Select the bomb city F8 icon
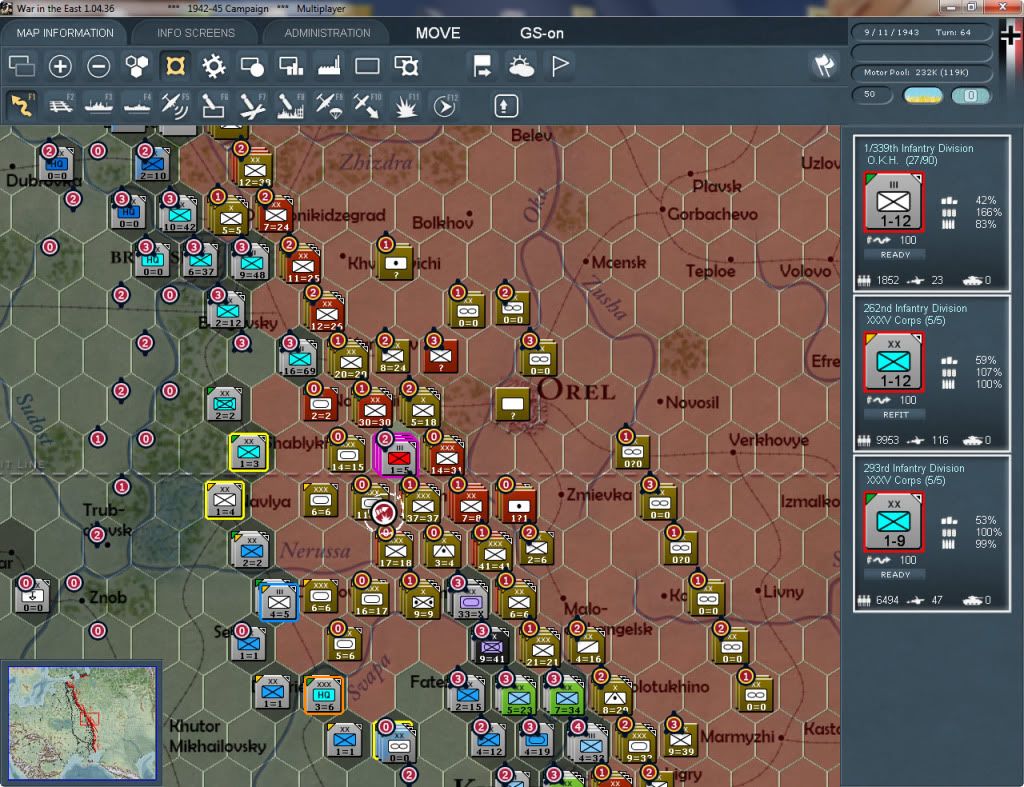Screen dimensions: 1024x787 click(x=291, y=105)
